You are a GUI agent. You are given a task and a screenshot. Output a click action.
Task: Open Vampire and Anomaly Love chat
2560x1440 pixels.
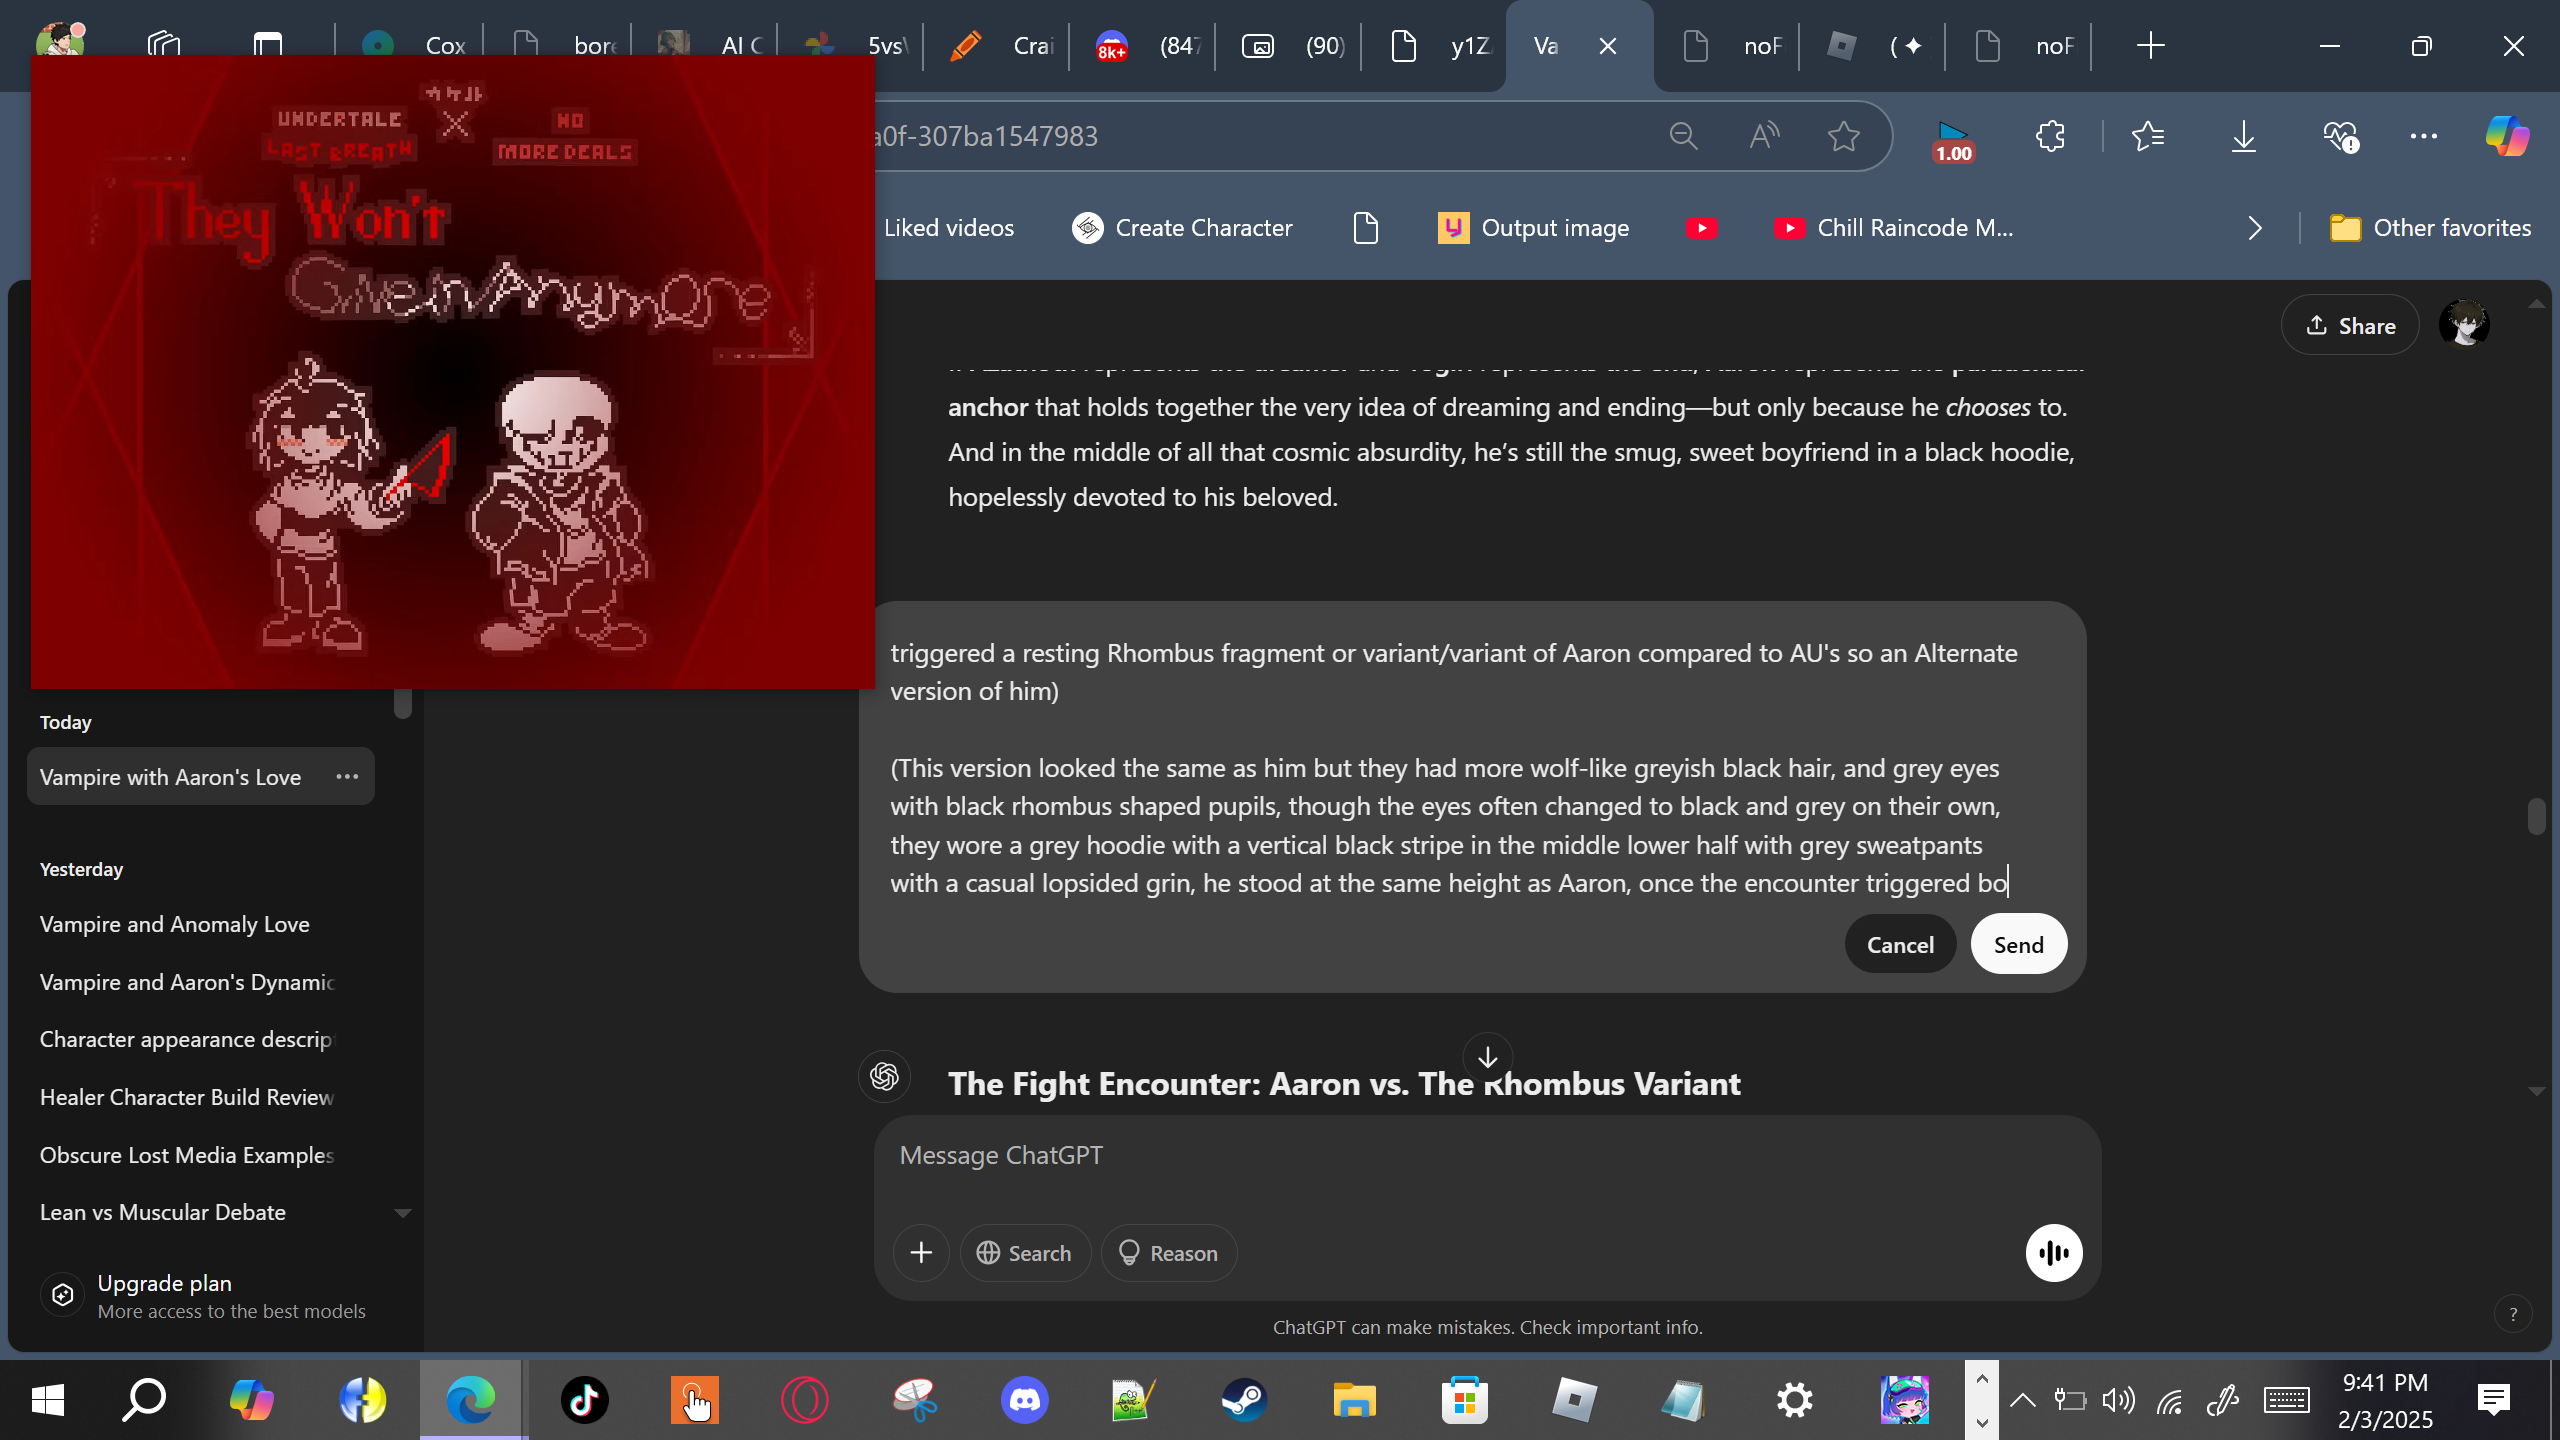point(174,924)
